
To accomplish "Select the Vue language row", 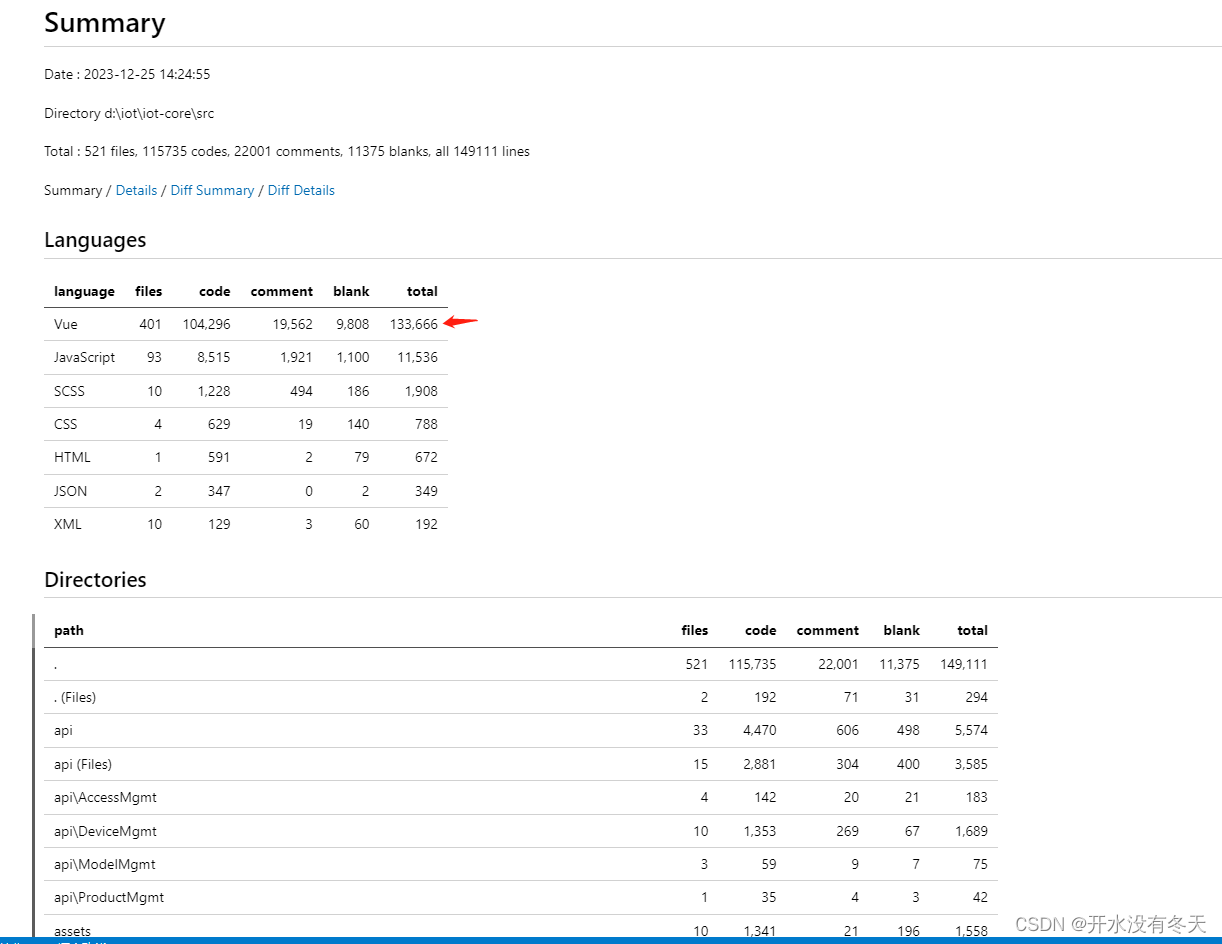I will tap(246, 324).
